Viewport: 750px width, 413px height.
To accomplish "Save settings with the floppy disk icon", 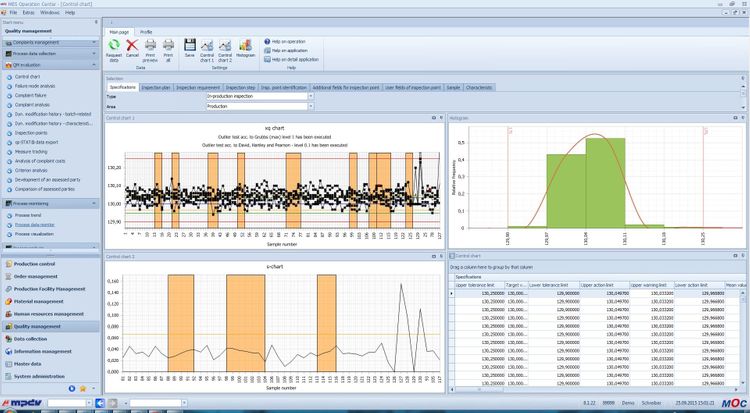I will coord(190,45).
